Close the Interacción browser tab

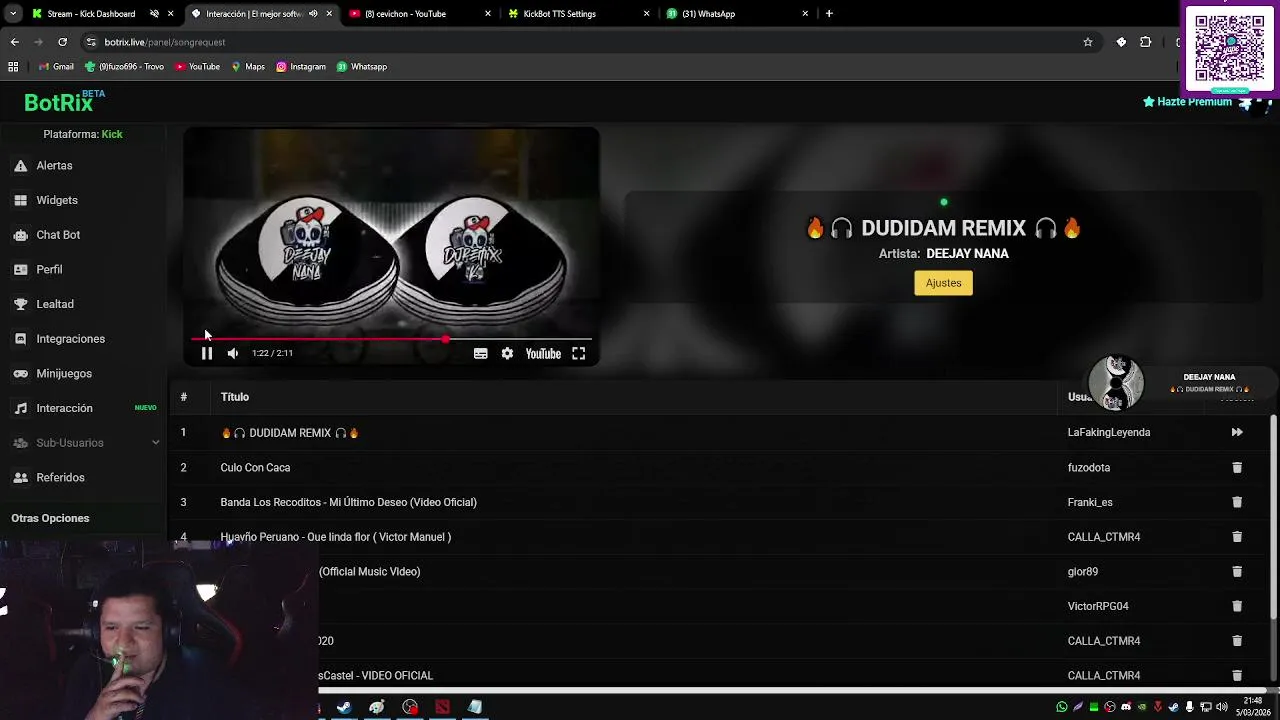pos(329,14)
